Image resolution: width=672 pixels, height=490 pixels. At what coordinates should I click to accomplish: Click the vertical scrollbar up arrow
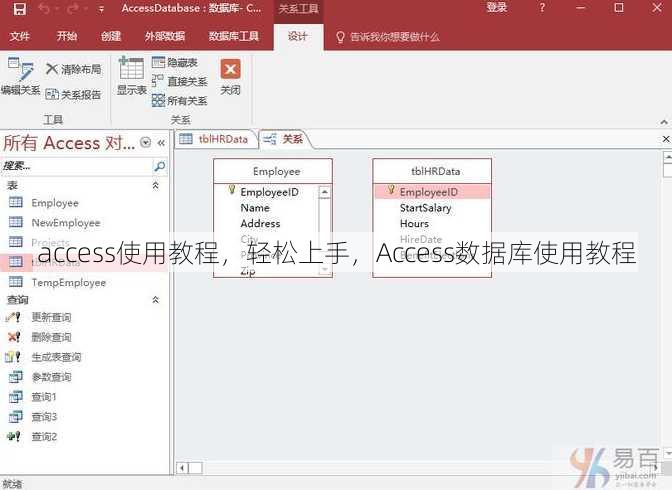pos(668,157)
